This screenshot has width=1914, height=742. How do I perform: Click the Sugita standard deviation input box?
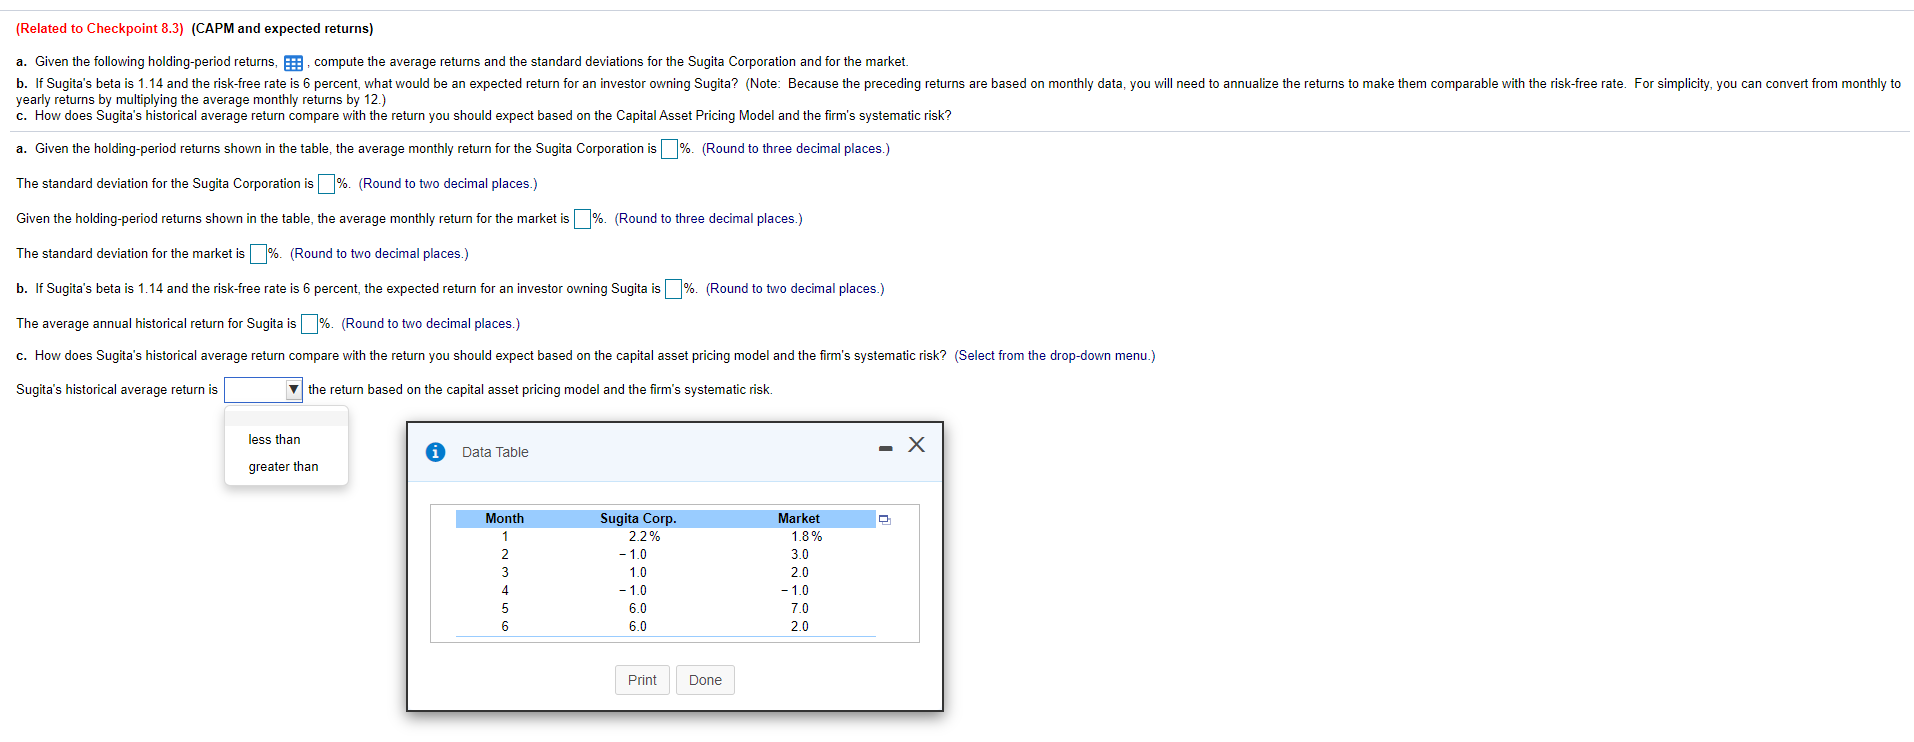pyautogui.click(x=327, y=184)
